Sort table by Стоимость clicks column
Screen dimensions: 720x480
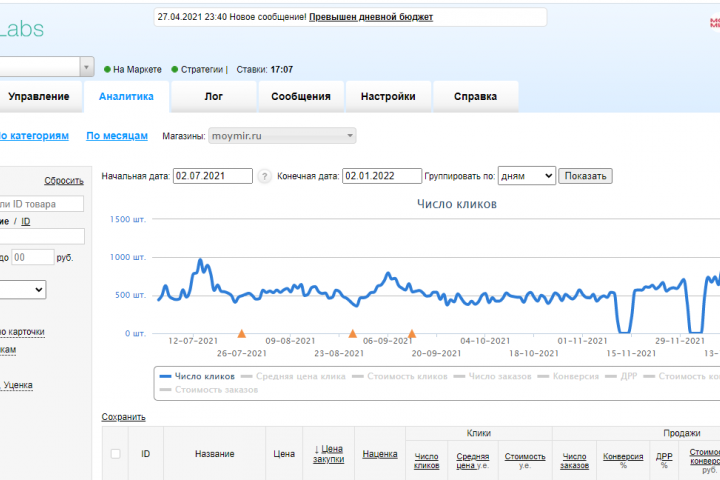525,457
